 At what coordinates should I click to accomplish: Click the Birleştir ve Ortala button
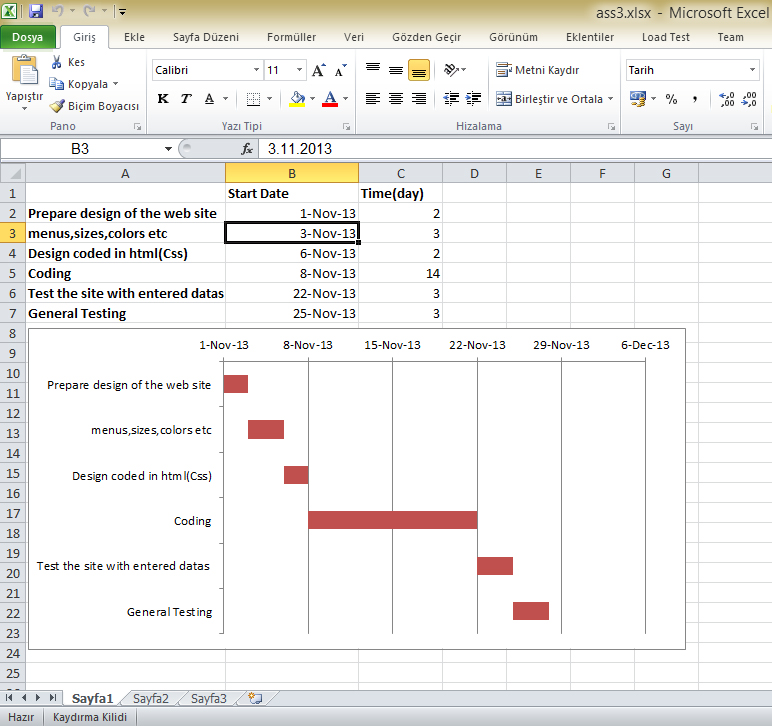click(548, 99)
